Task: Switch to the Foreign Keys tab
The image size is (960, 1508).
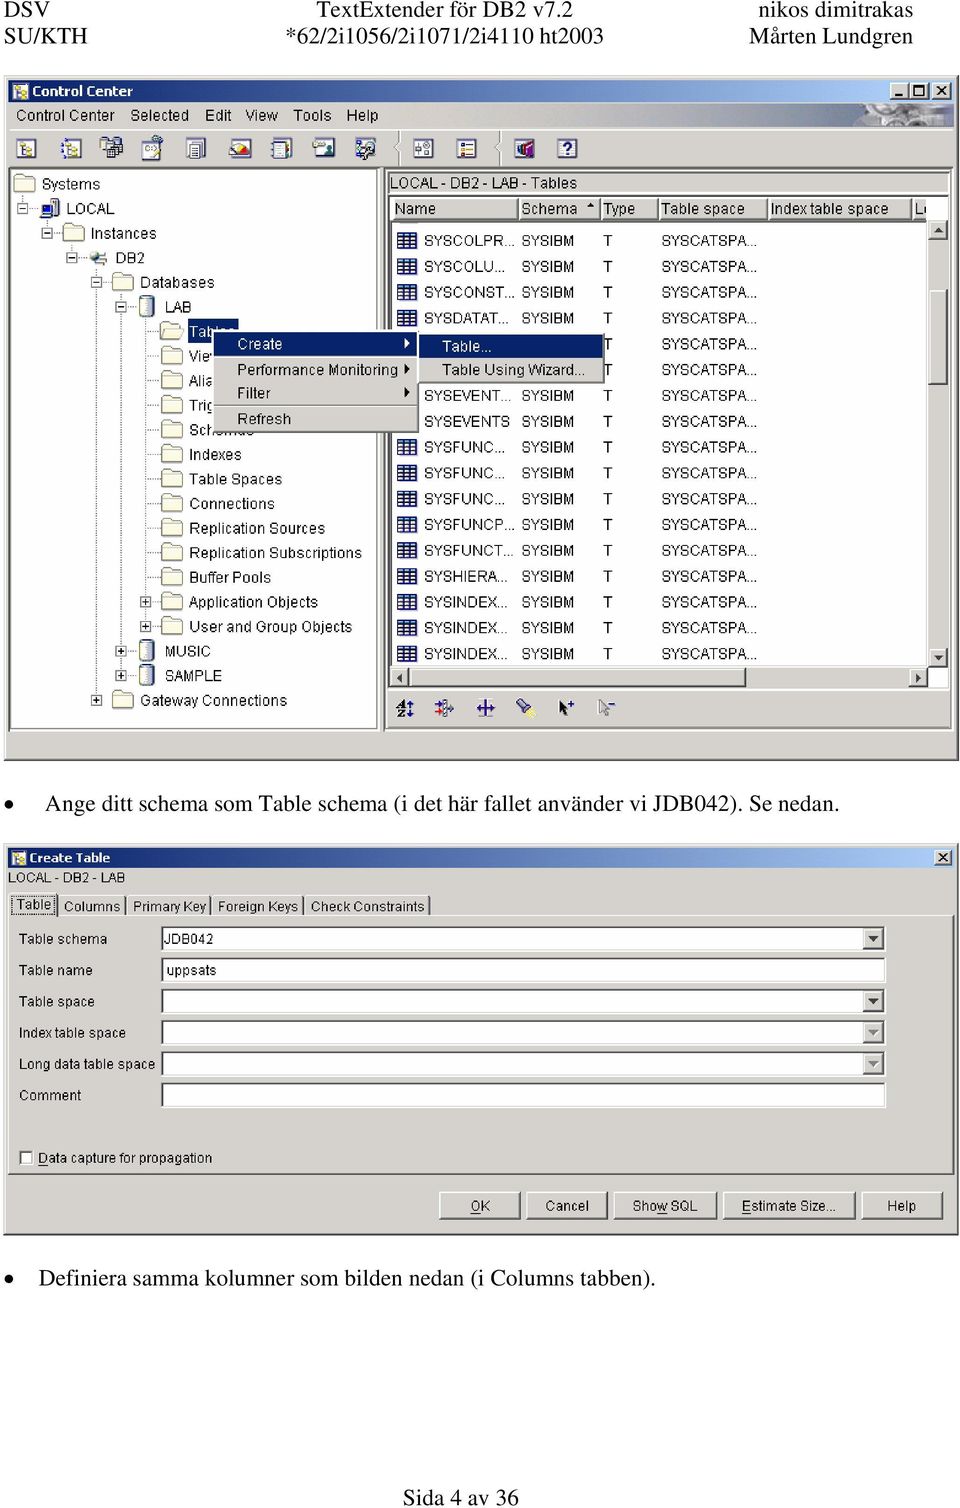Action: pos(258,906)
